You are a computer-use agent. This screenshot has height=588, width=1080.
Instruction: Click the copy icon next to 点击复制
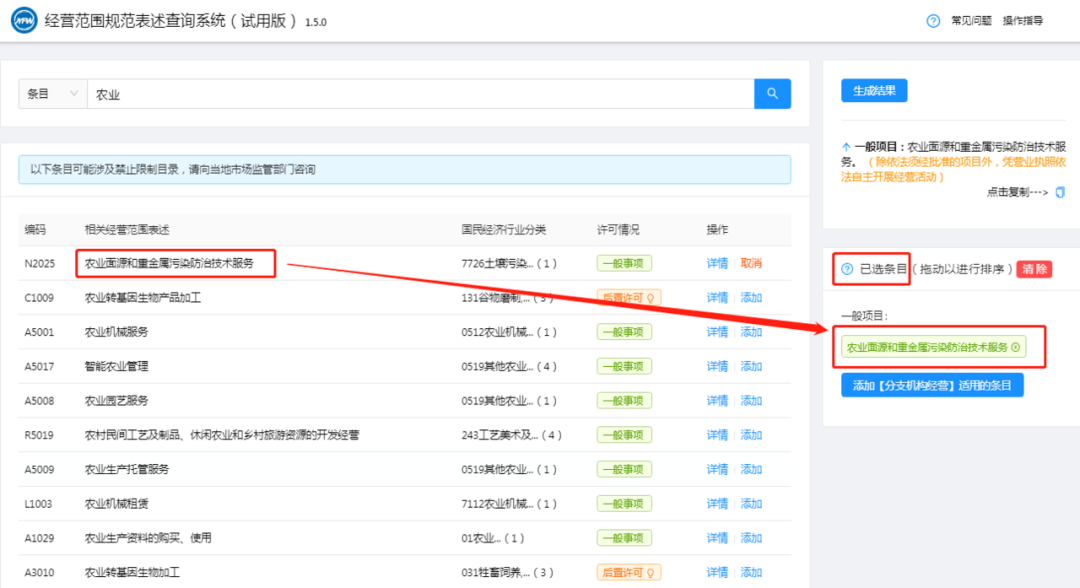pos(1060,192)
